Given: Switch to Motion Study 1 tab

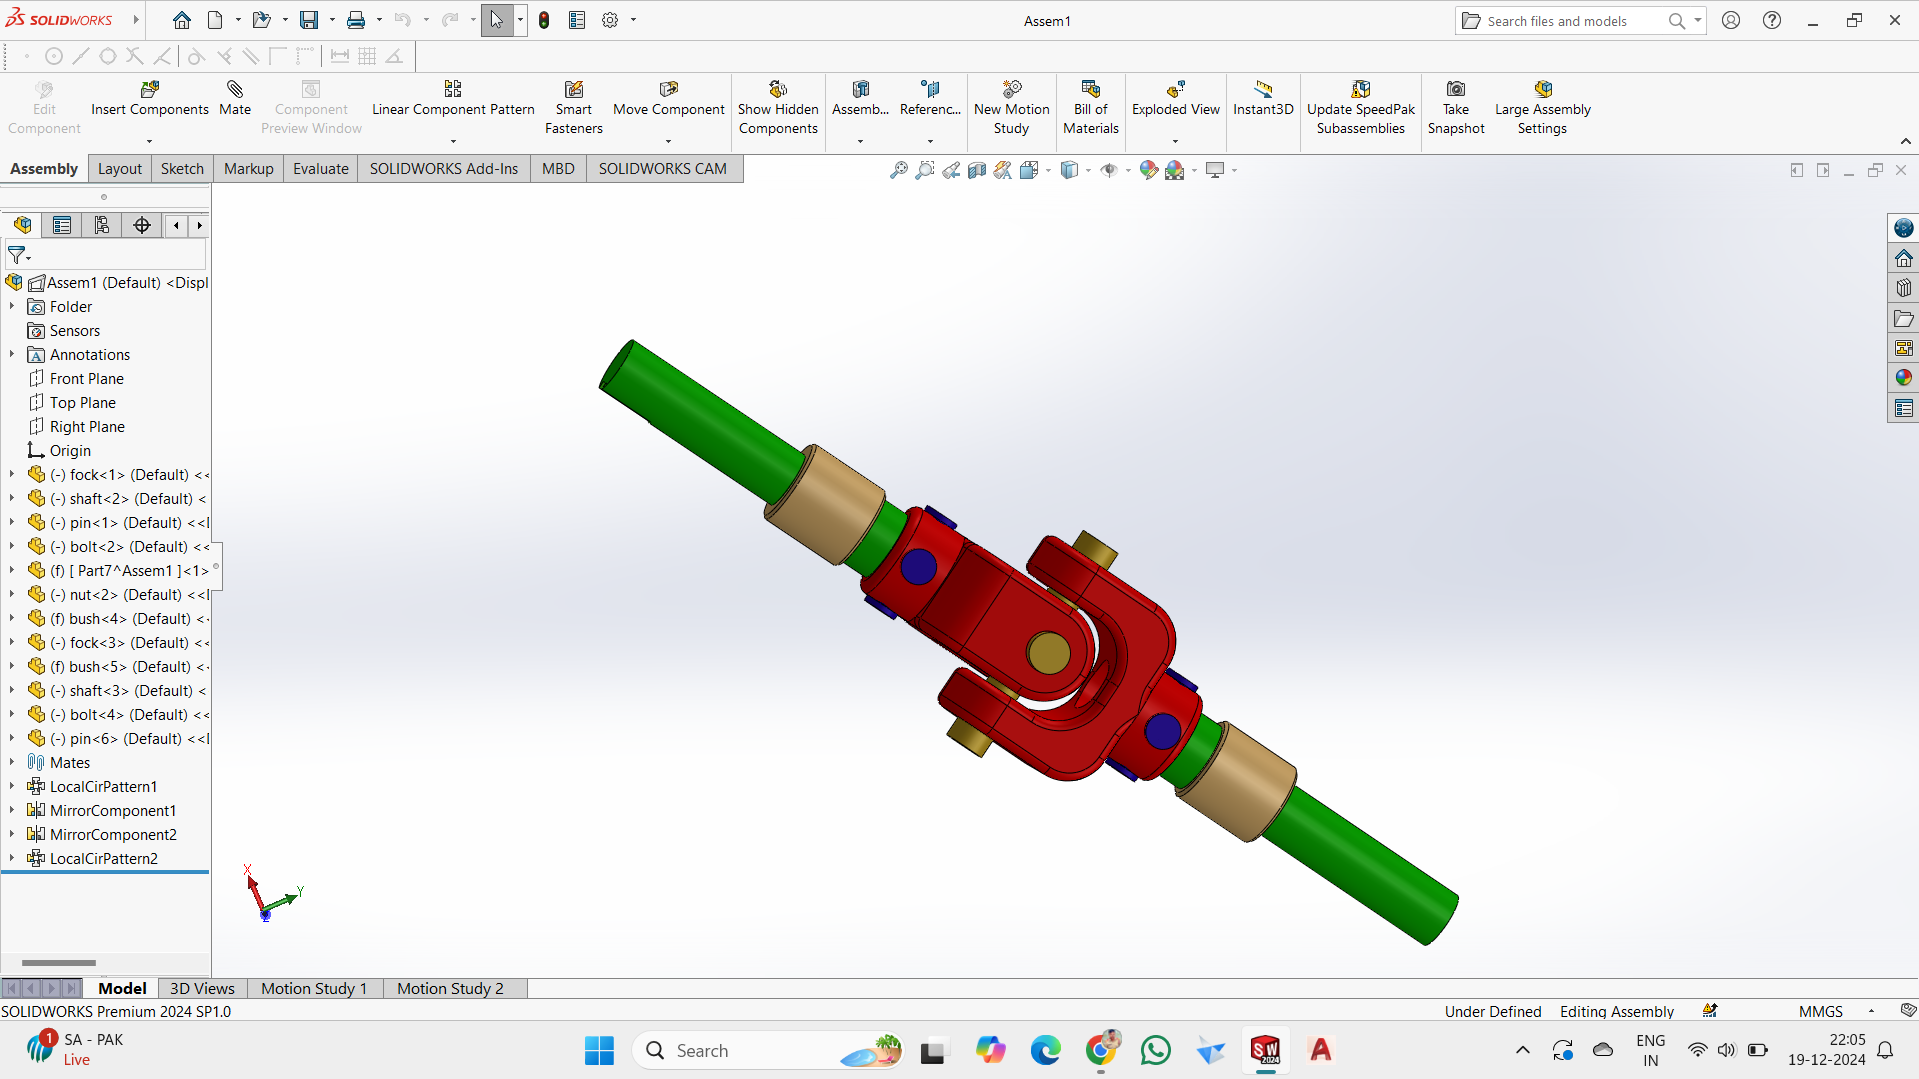Looking at the screenshot, I should pyautogui.click(x=314, y=988).
